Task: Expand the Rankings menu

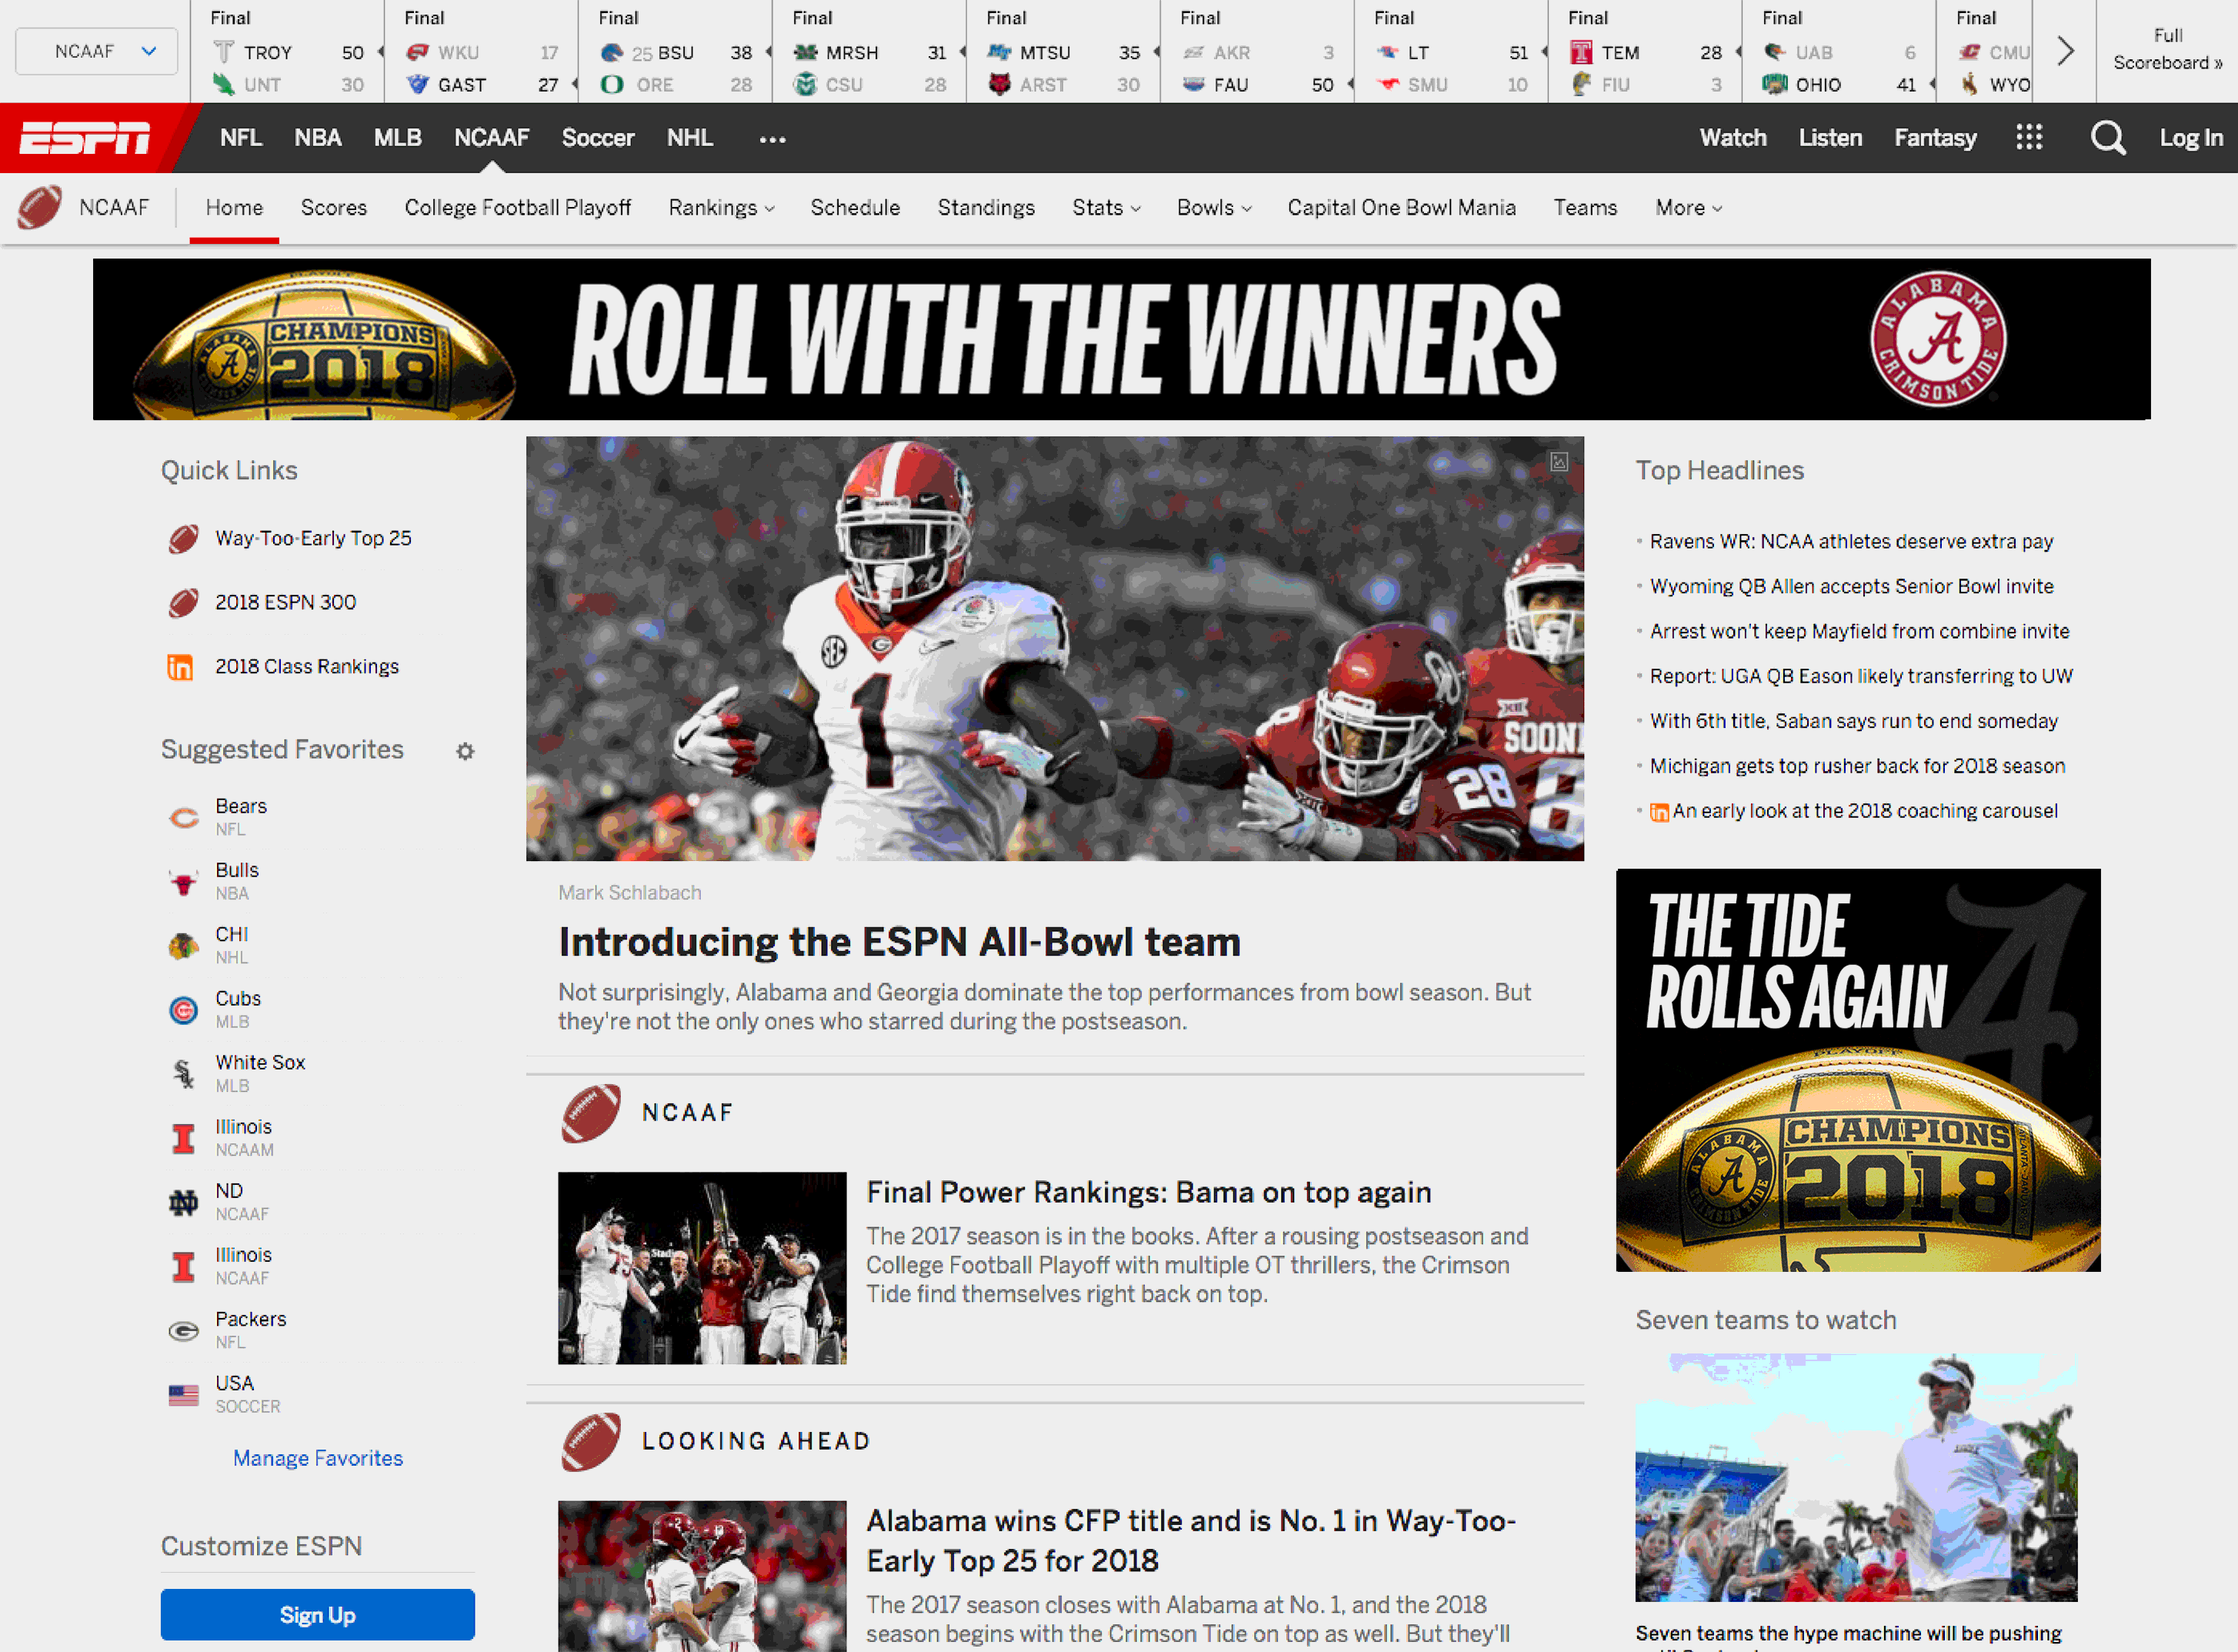Action: (721, 208)
